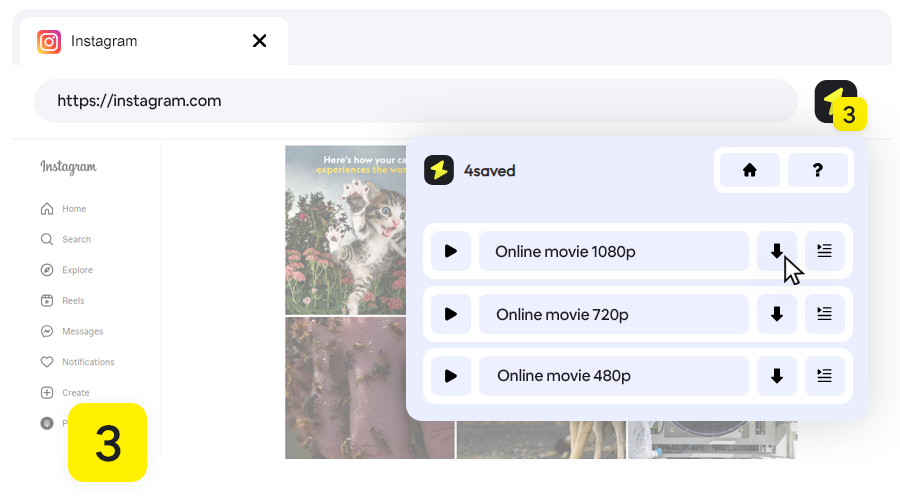
Task: Switch to the Instagram browser tab
Action: click(x=140, y=41)
